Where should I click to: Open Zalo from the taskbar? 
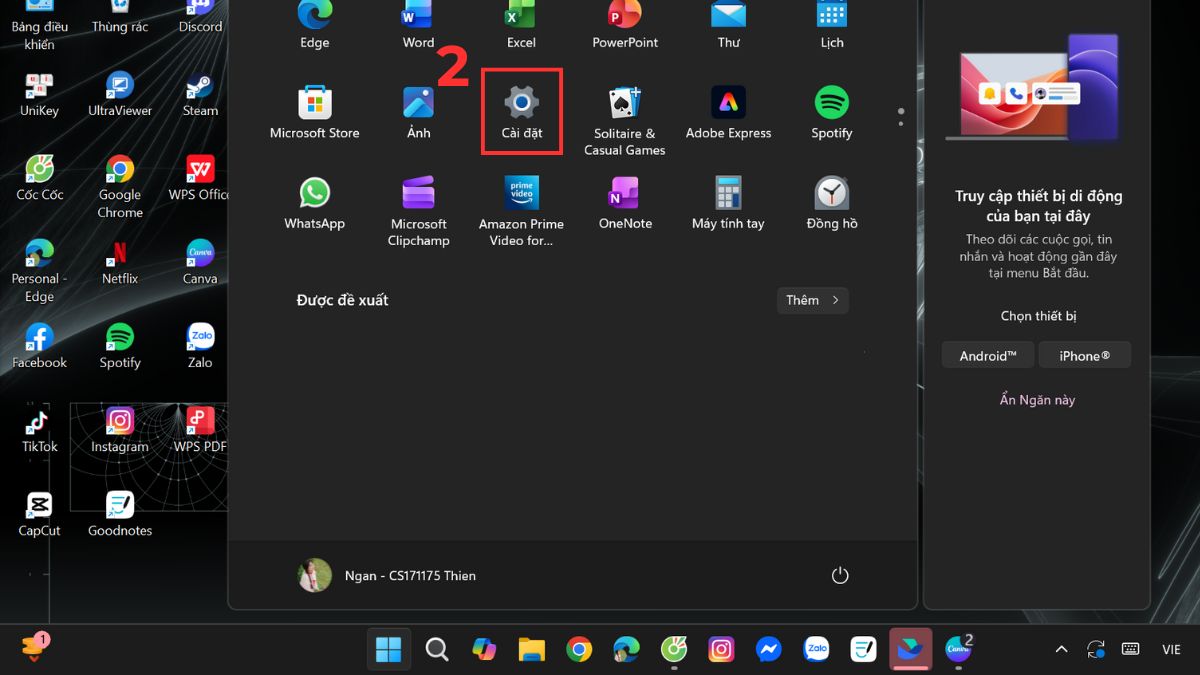(x=816, y=649)
